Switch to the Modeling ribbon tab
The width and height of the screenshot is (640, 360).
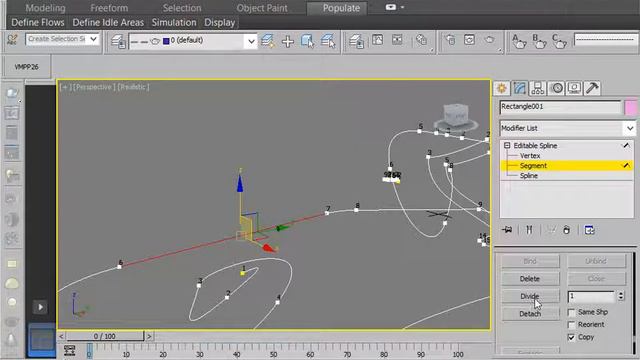[x=45, y=8]
